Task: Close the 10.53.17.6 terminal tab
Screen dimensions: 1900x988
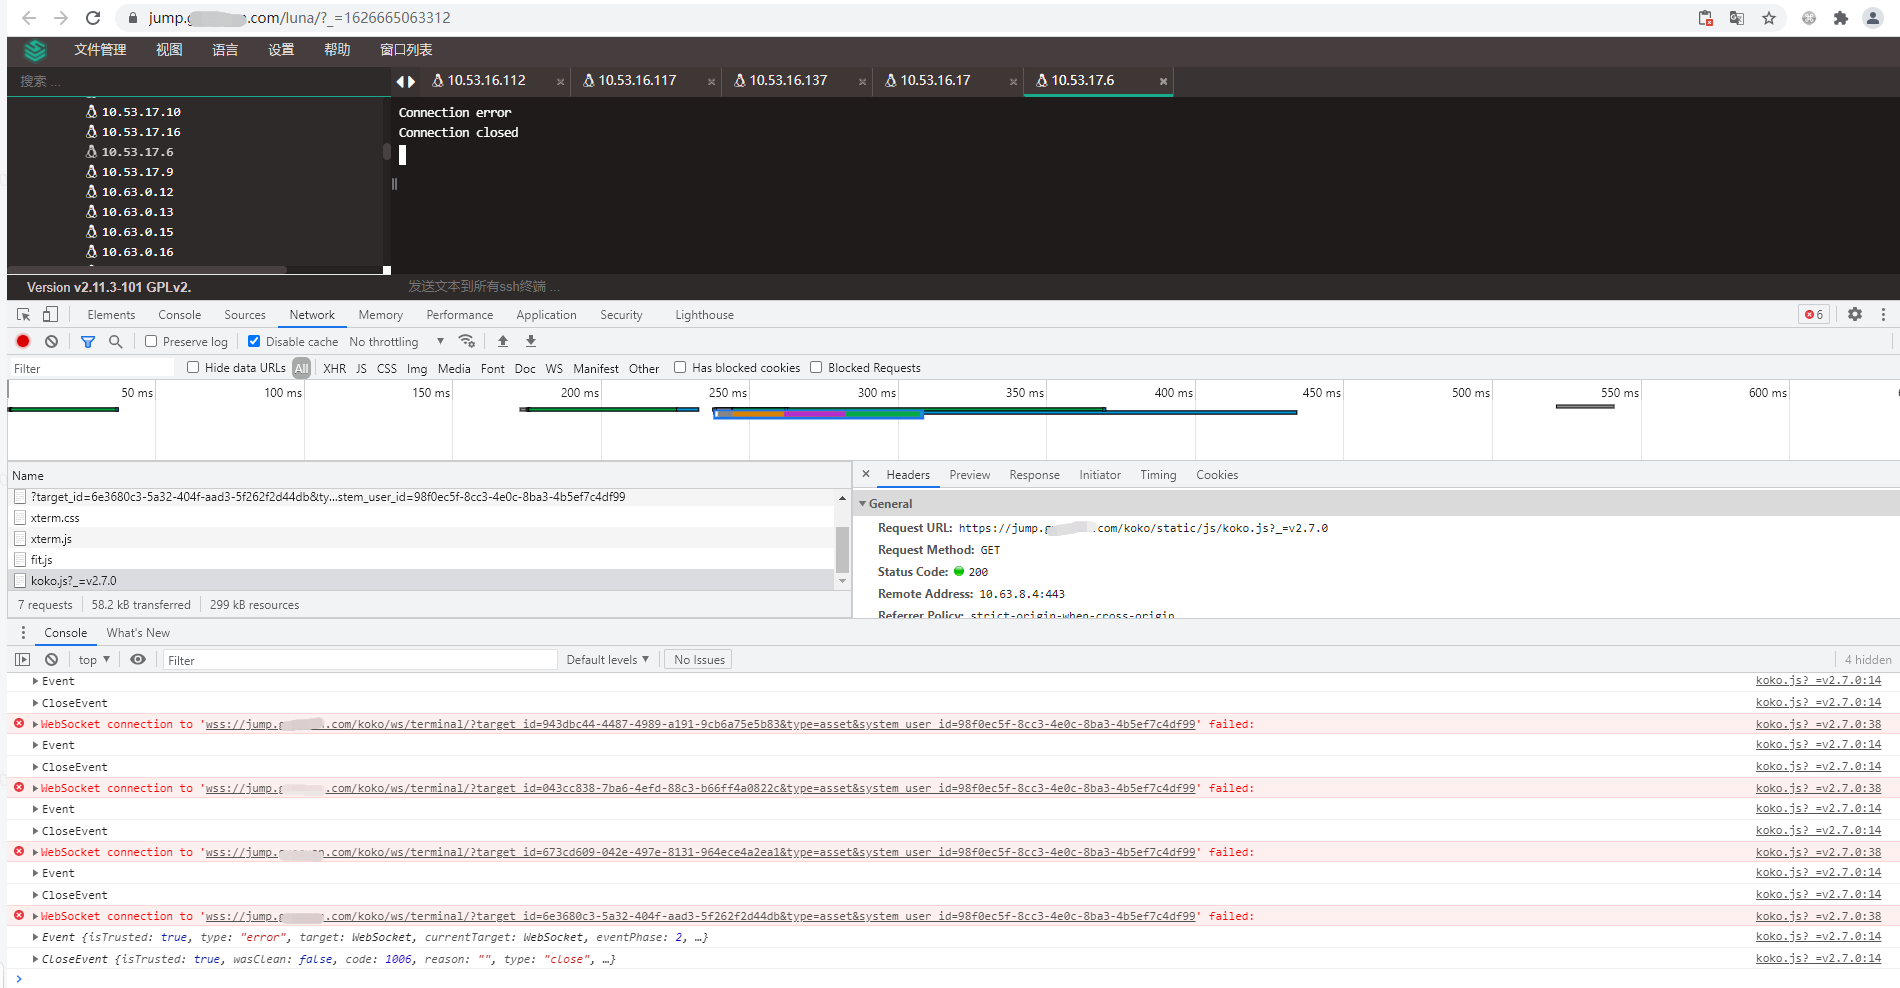Action: [1163, 82]
